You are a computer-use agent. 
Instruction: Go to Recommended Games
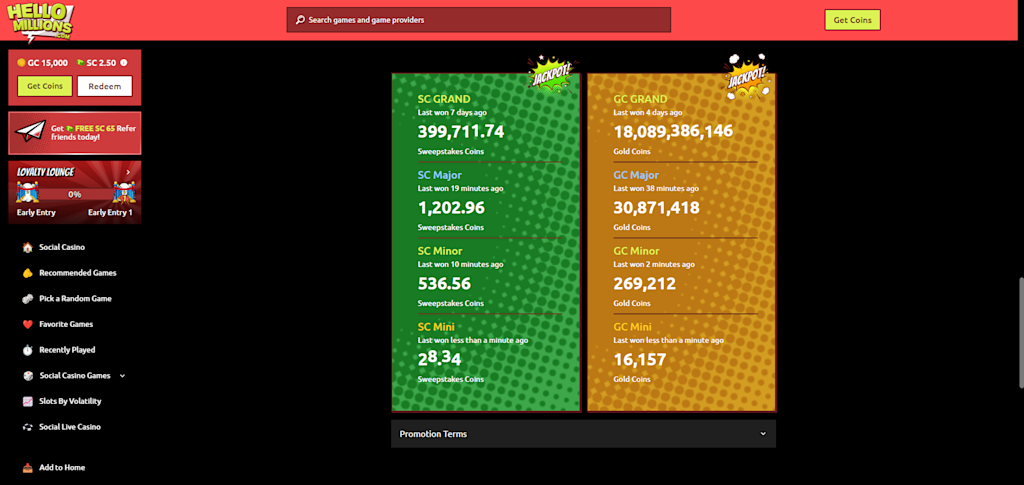[x=78, y=273]
